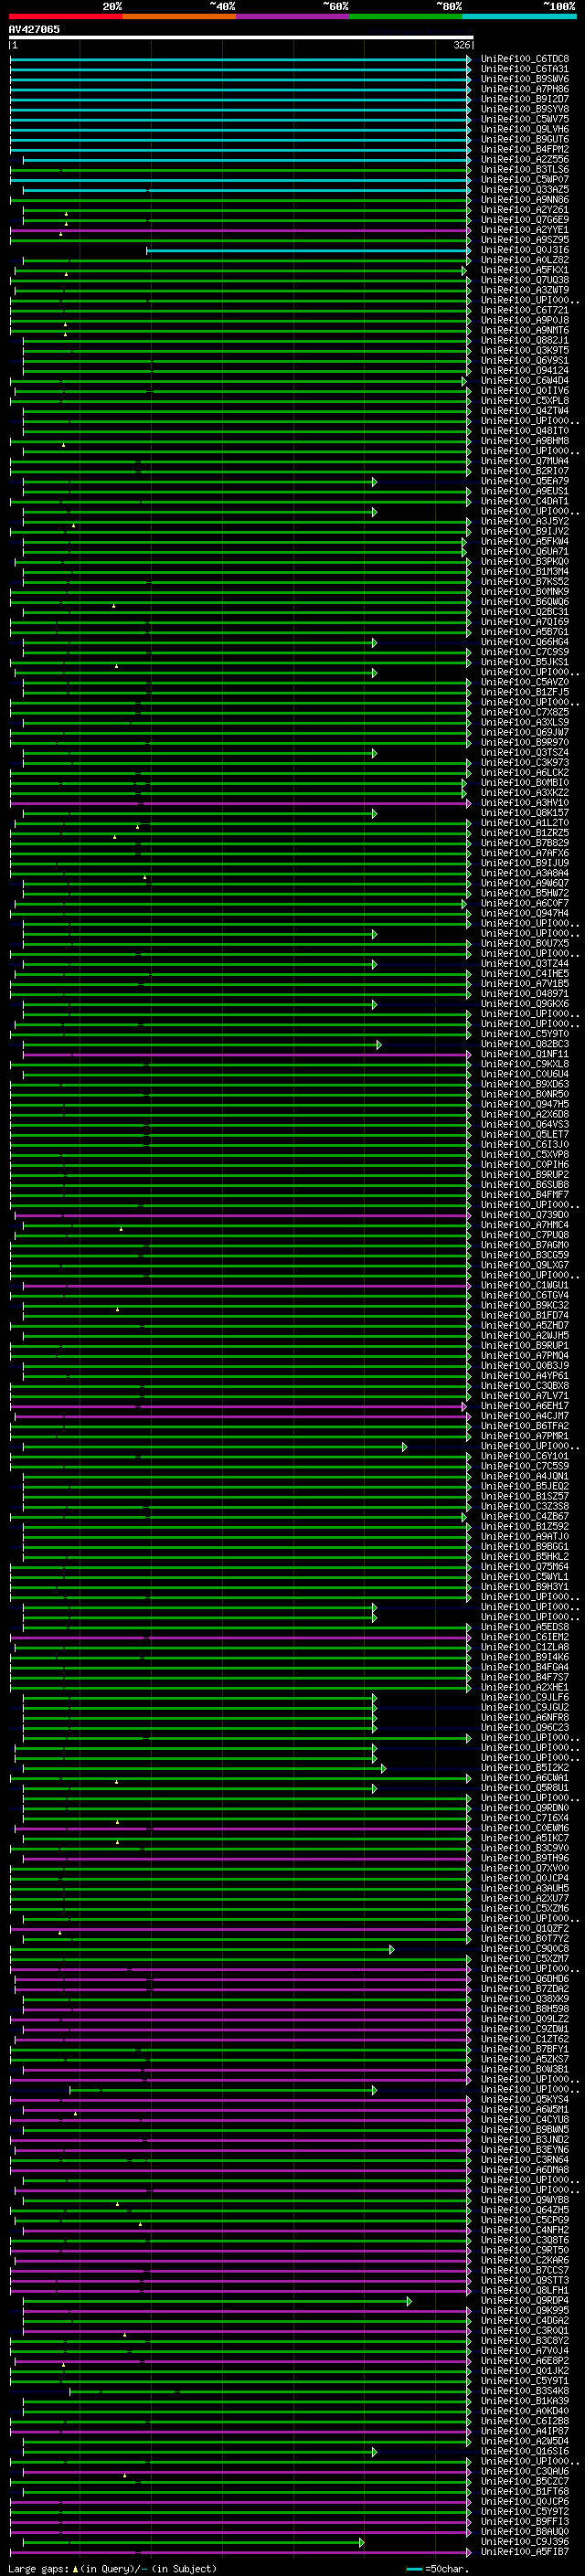The height and width of the screenshot is (2576, 585).
Task: Click the UniRef100_C5AVZ0 entry
Action: pyautogui.click(x=525, y=682)
